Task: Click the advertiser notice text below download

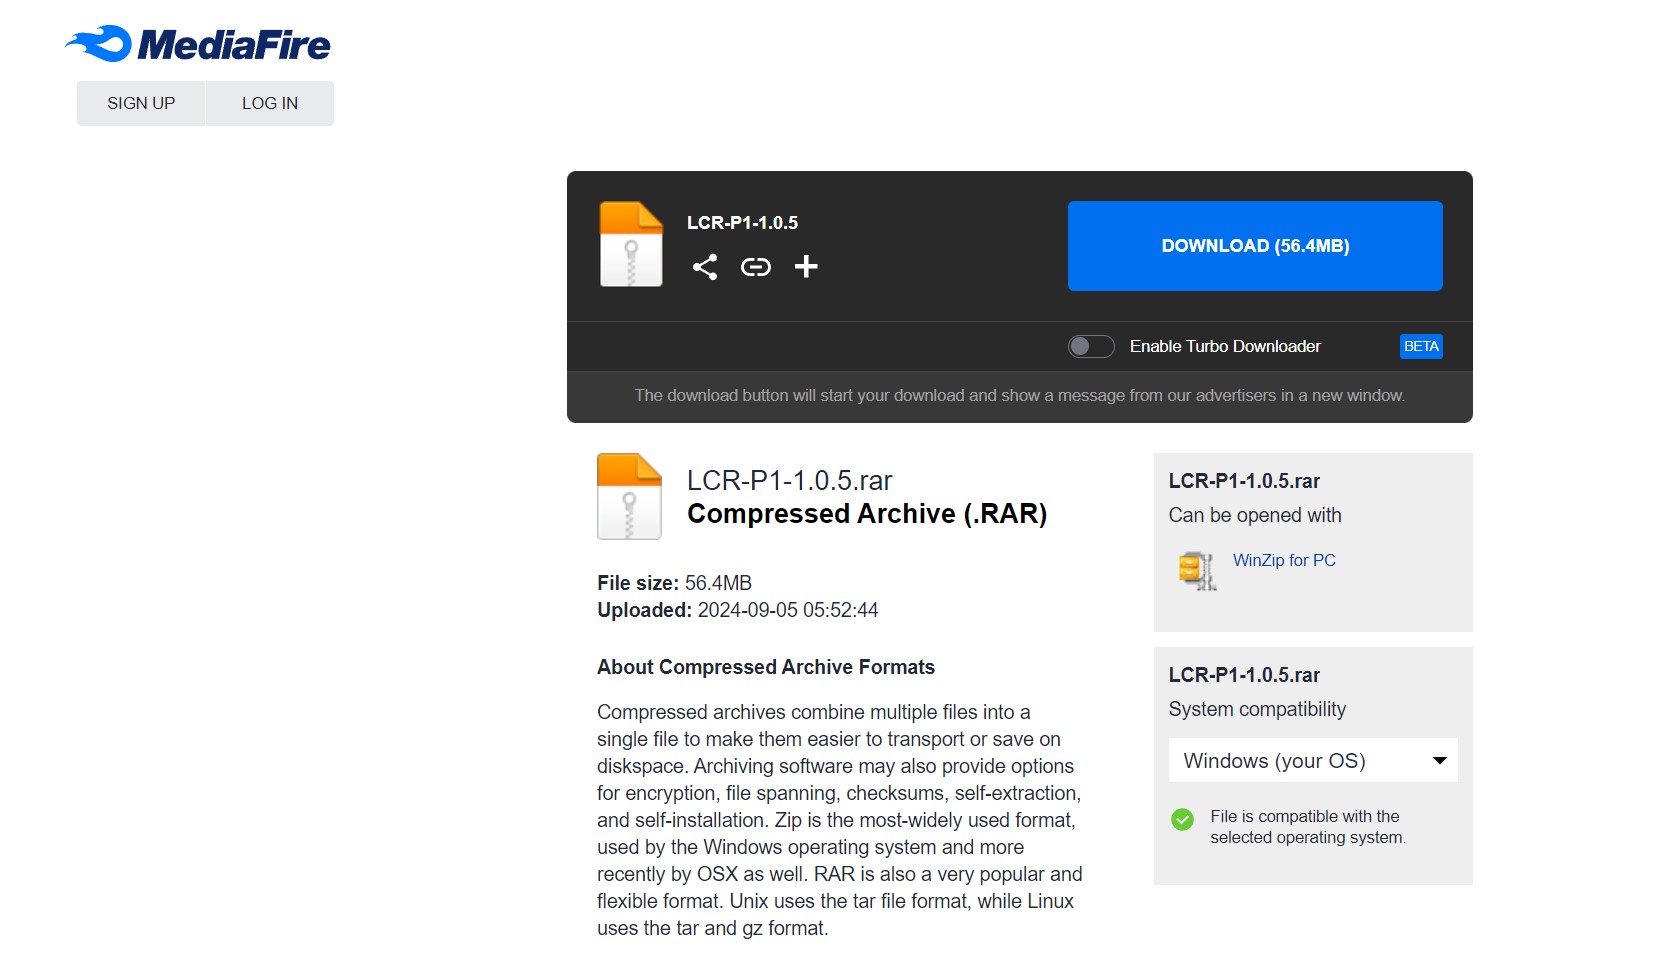Action: pyautogui.click(x=1020, y=396)
